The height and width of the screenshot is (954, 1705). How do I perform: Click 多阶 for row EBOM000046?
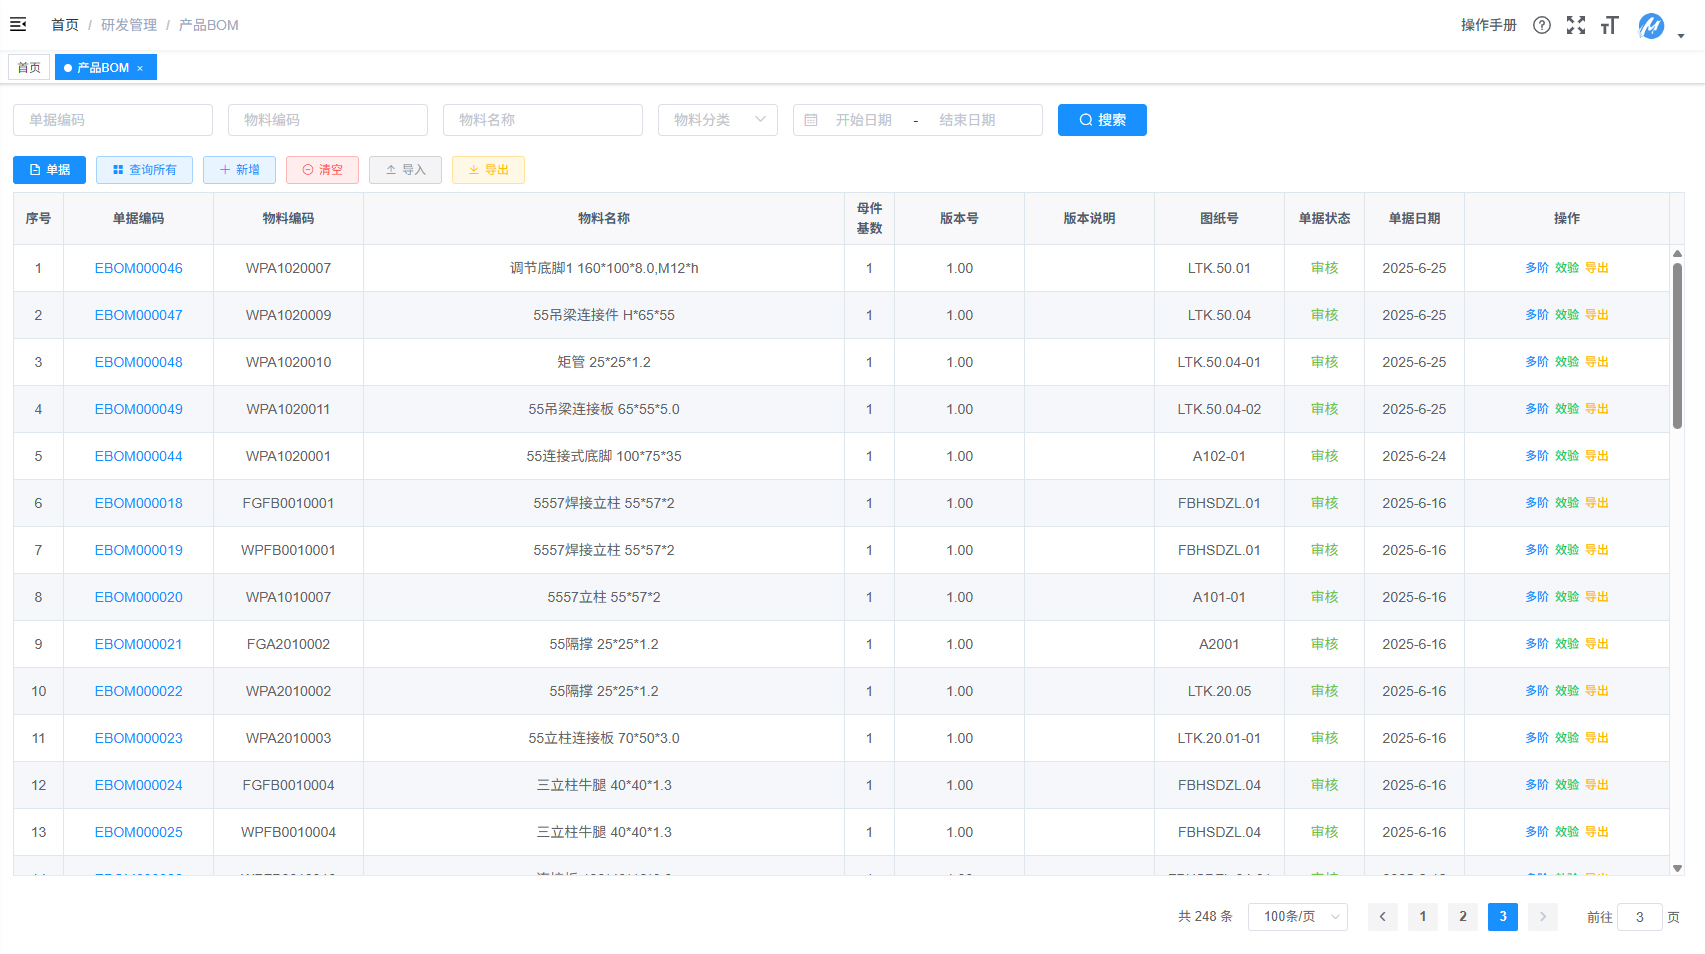coord(1537,268)
